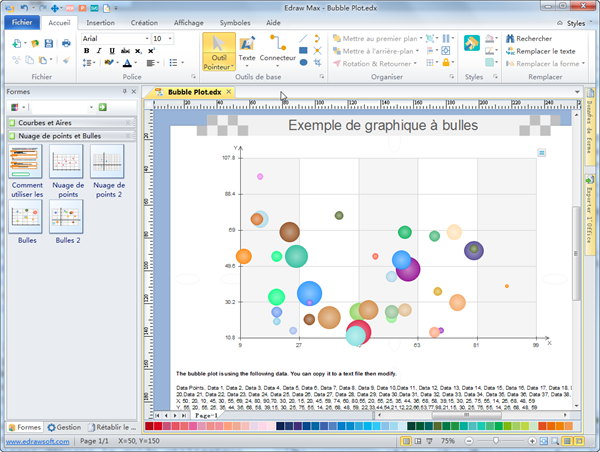Choose the Texte tool in ribbon
This screenshot has height=452, width=600.
click(246, 50)
